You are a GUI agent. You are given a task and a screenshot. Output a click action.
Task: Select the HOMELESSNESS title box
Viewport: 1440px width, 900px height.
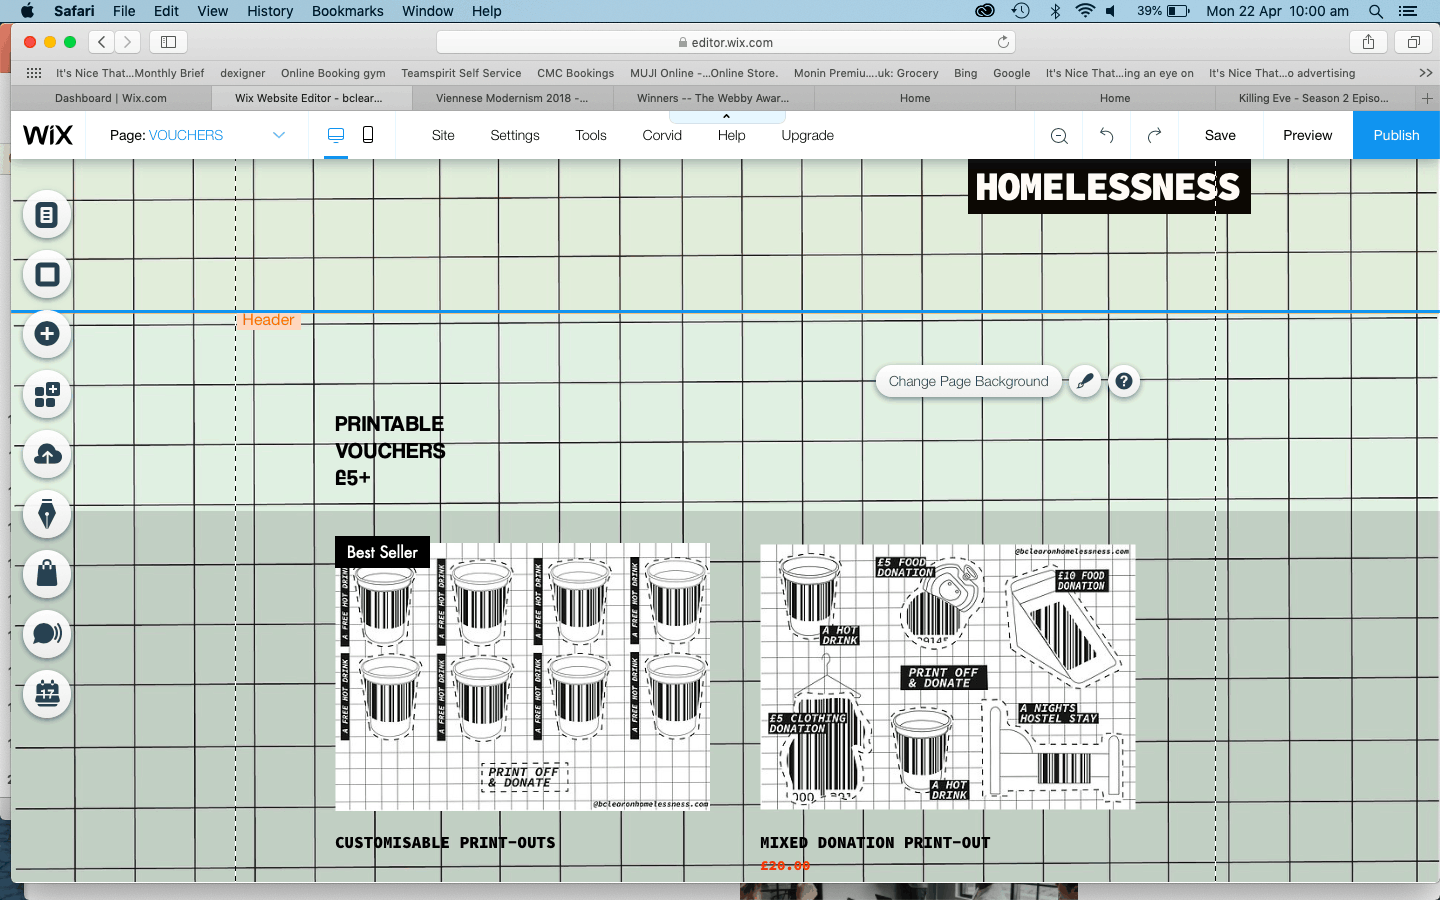point(1109,187)
